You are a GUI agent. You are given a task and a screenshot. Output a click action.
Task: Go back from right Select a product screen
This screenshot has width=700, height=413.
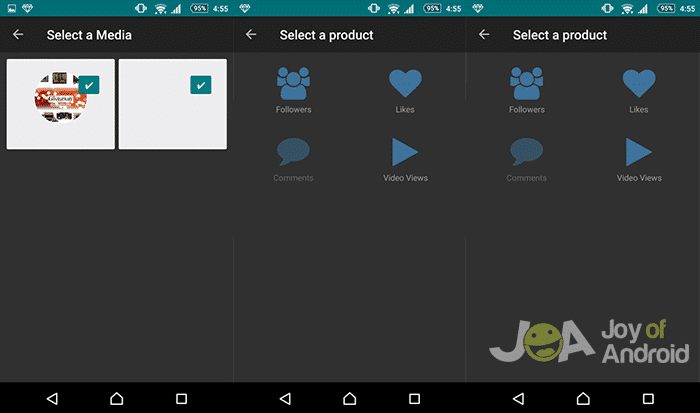[484, 34]
